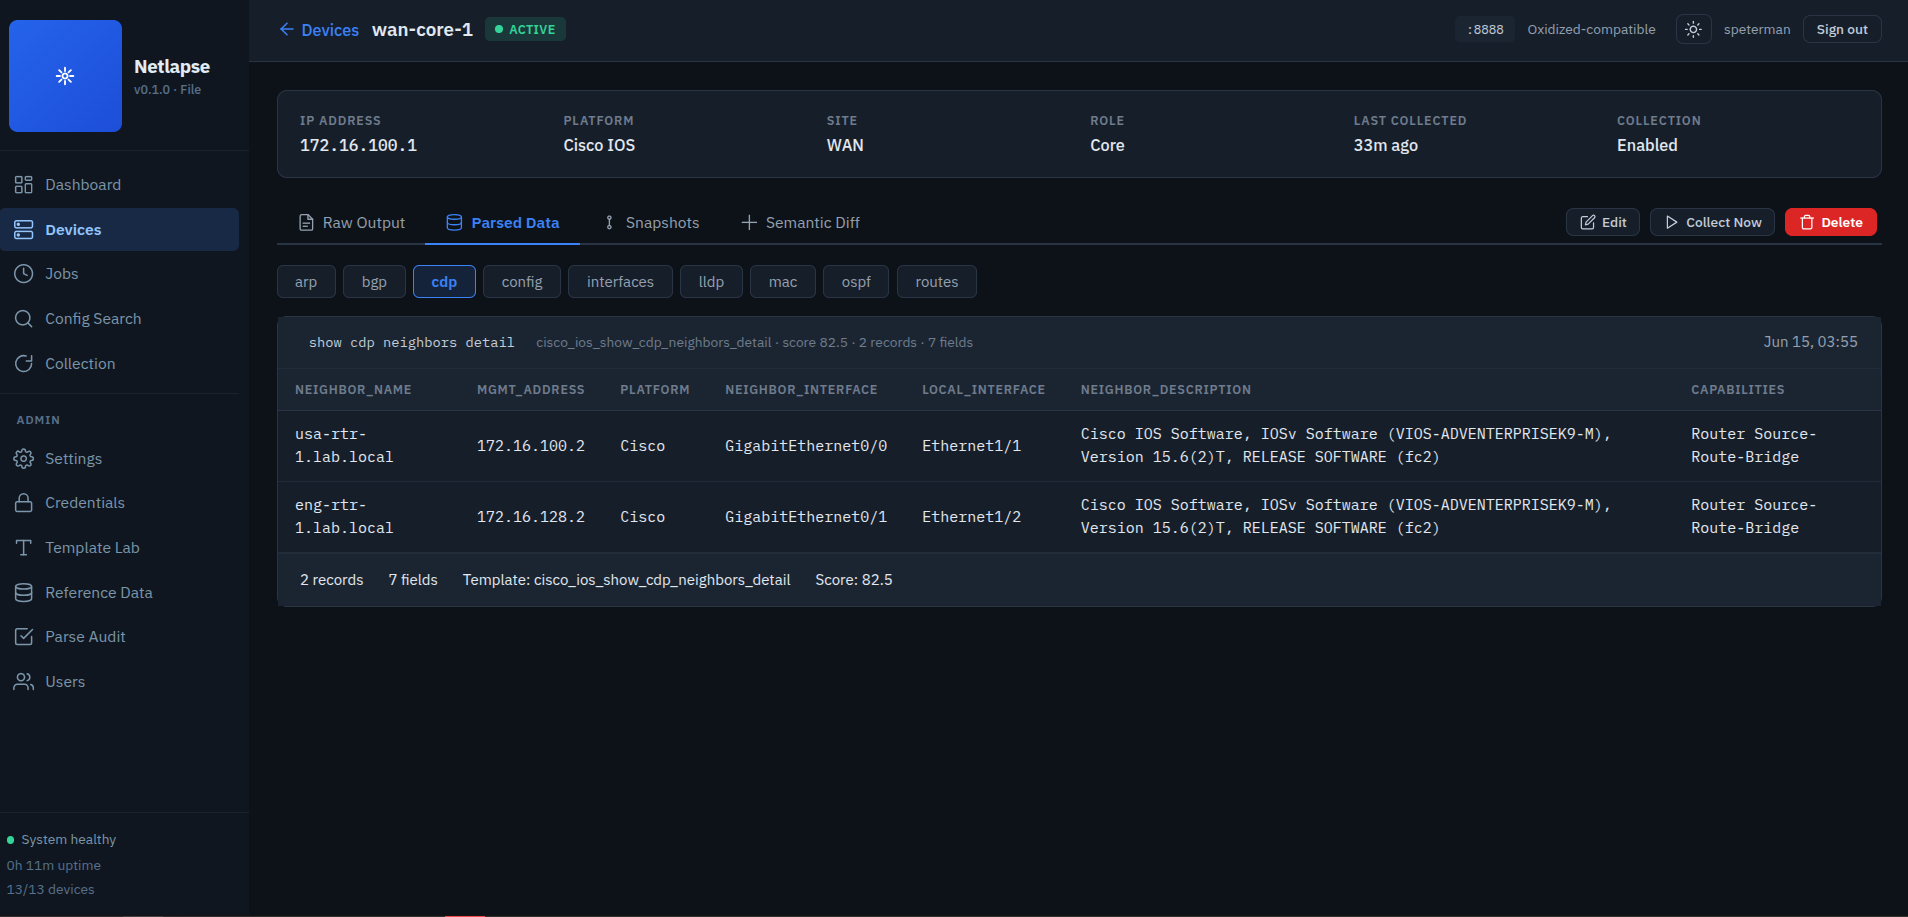The image size is (1908, 917).
Task: Select the config parsed data filter
Action: [x=522, y=282]
